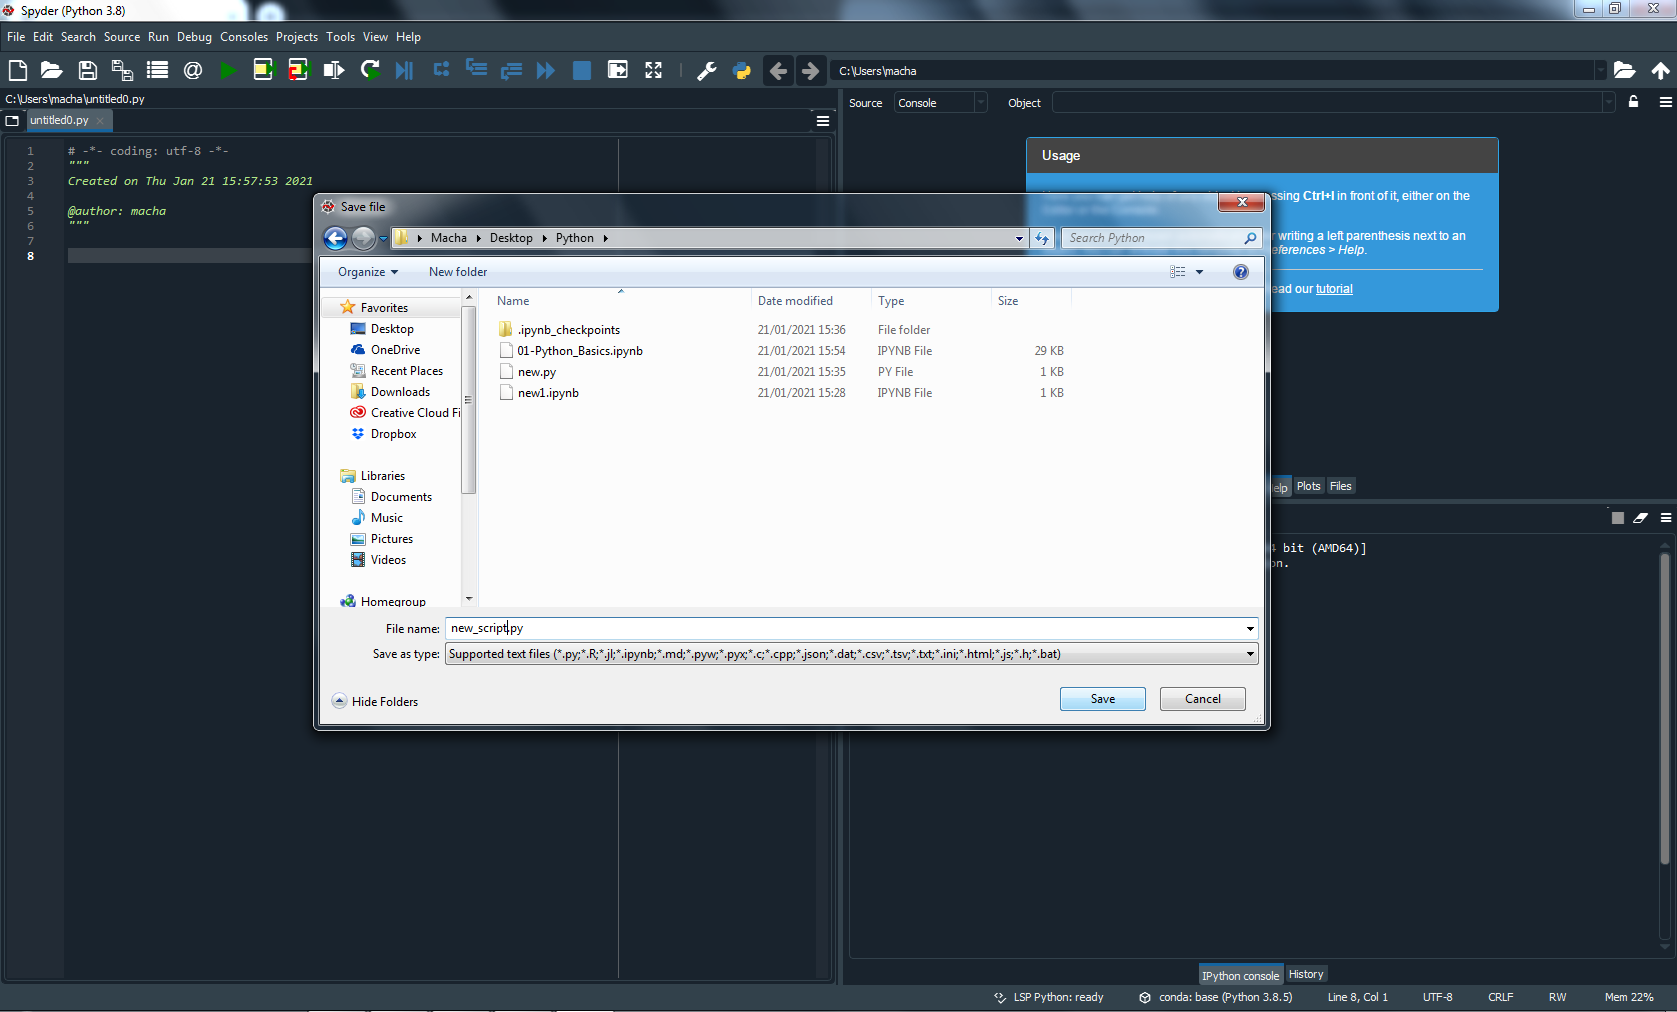The image size is (1677, 1012).
Task: Open the Save as type dropdown
Action: 1249,654
